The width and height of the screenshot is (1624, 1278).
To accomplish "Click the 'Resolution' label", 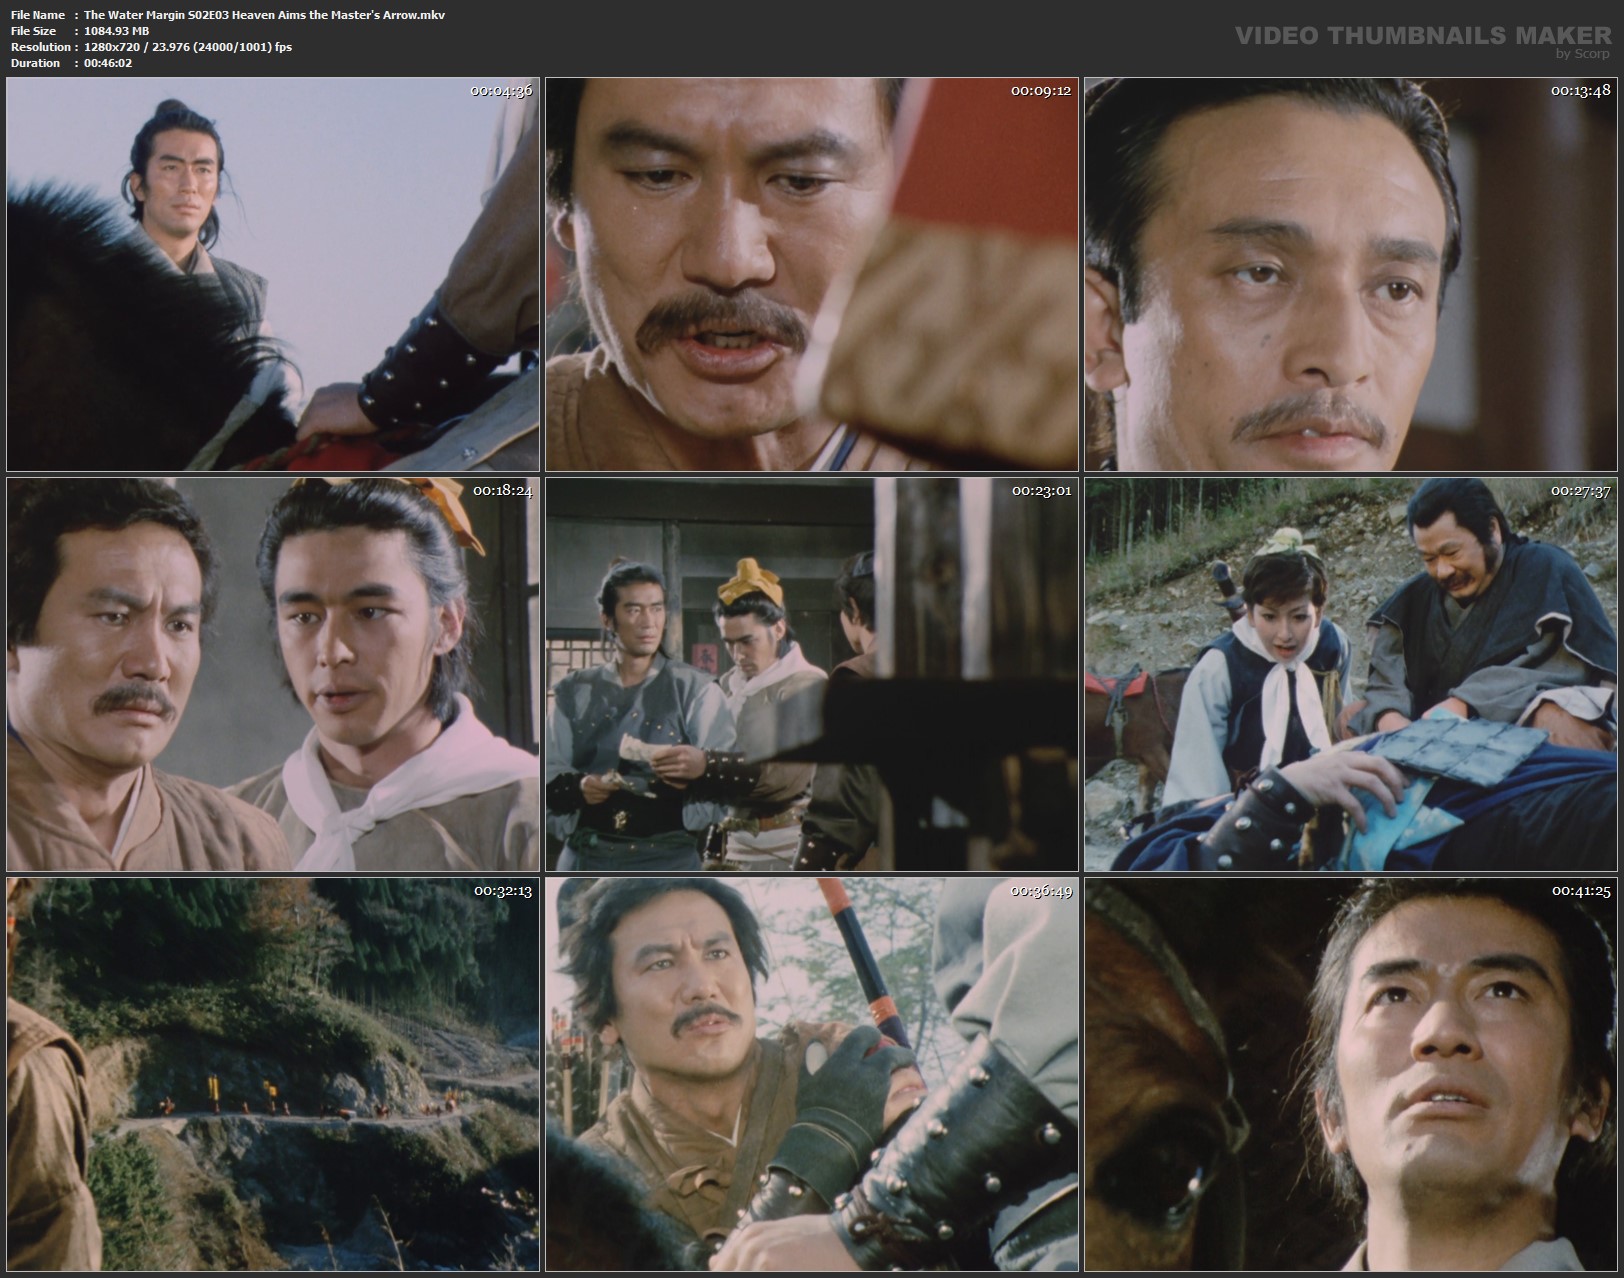I will click(40, 47).
